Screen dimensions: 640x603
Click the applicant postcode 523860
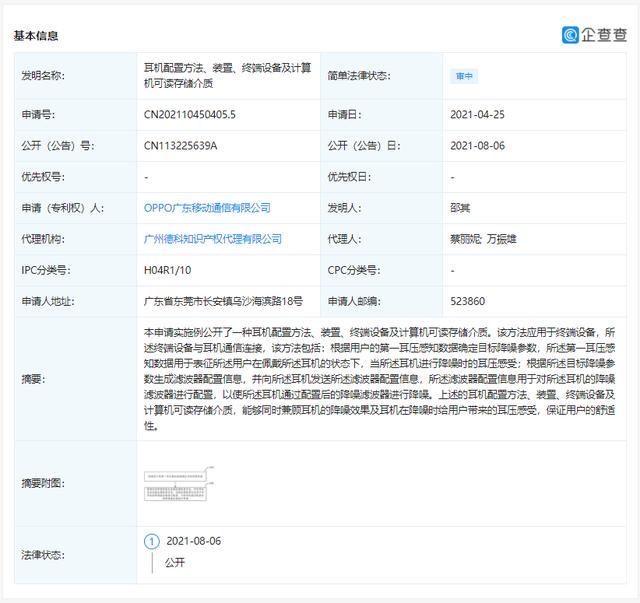(467, 301)
